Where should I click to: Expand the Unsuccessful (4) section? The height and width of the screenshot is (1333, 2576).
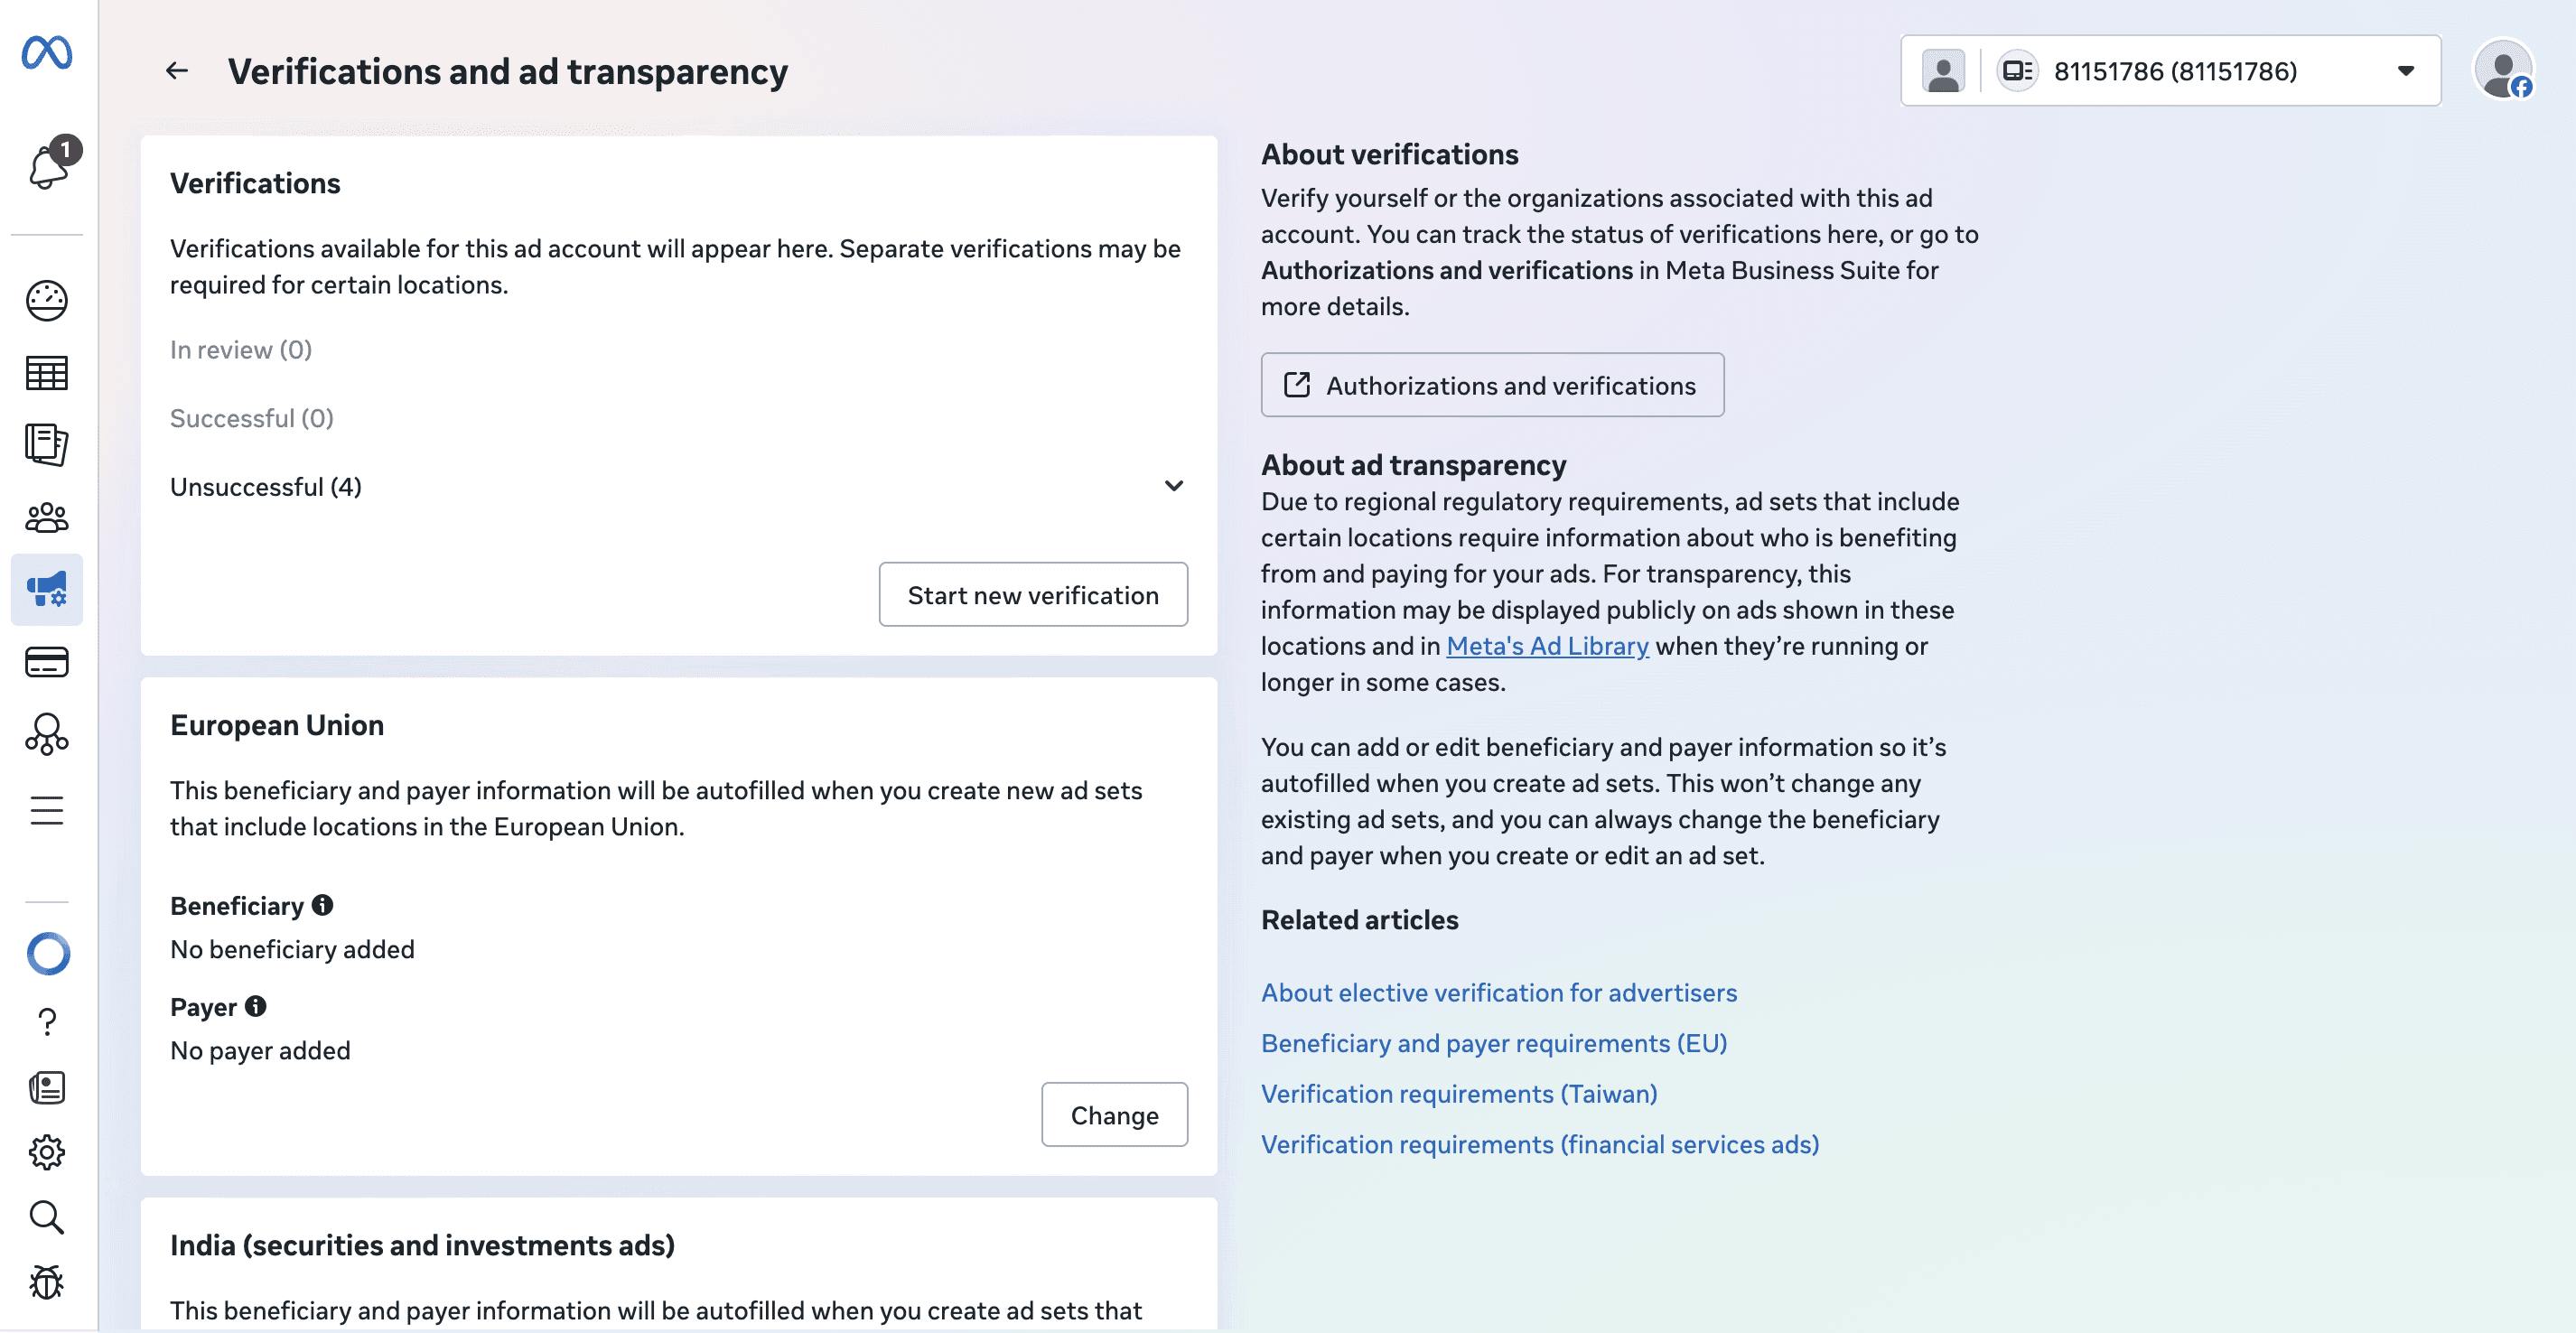click(1173, 486)
